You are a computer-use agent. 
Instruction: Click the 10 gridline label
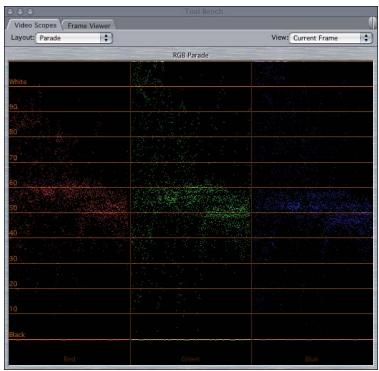pyautogui.click(x=13, y=309)
